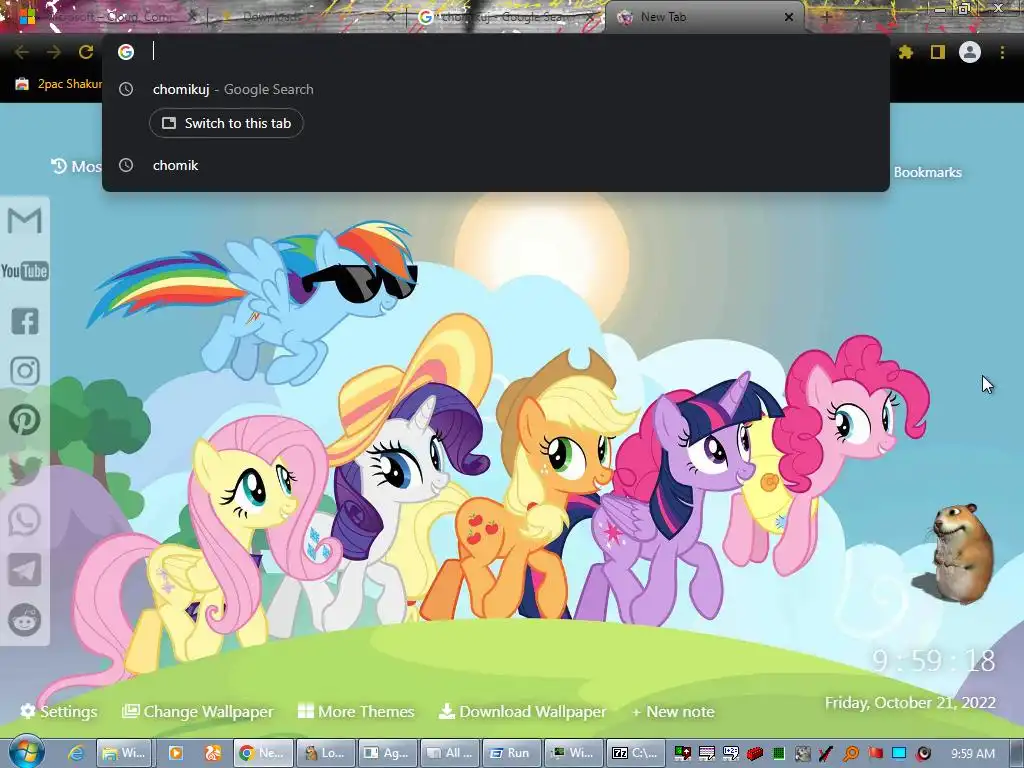Click the browser Forward arrow

click(54, 52)
